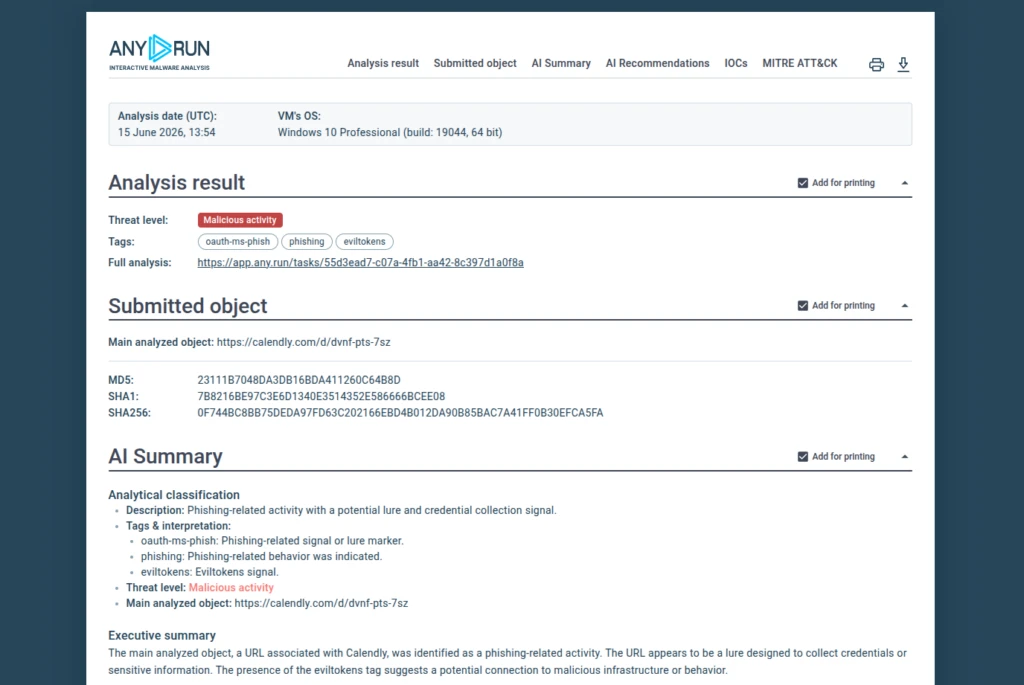Screen dimensions: 1024x685
Task: Jump to MITRE ATT&CK section
Action: [799, 63]
